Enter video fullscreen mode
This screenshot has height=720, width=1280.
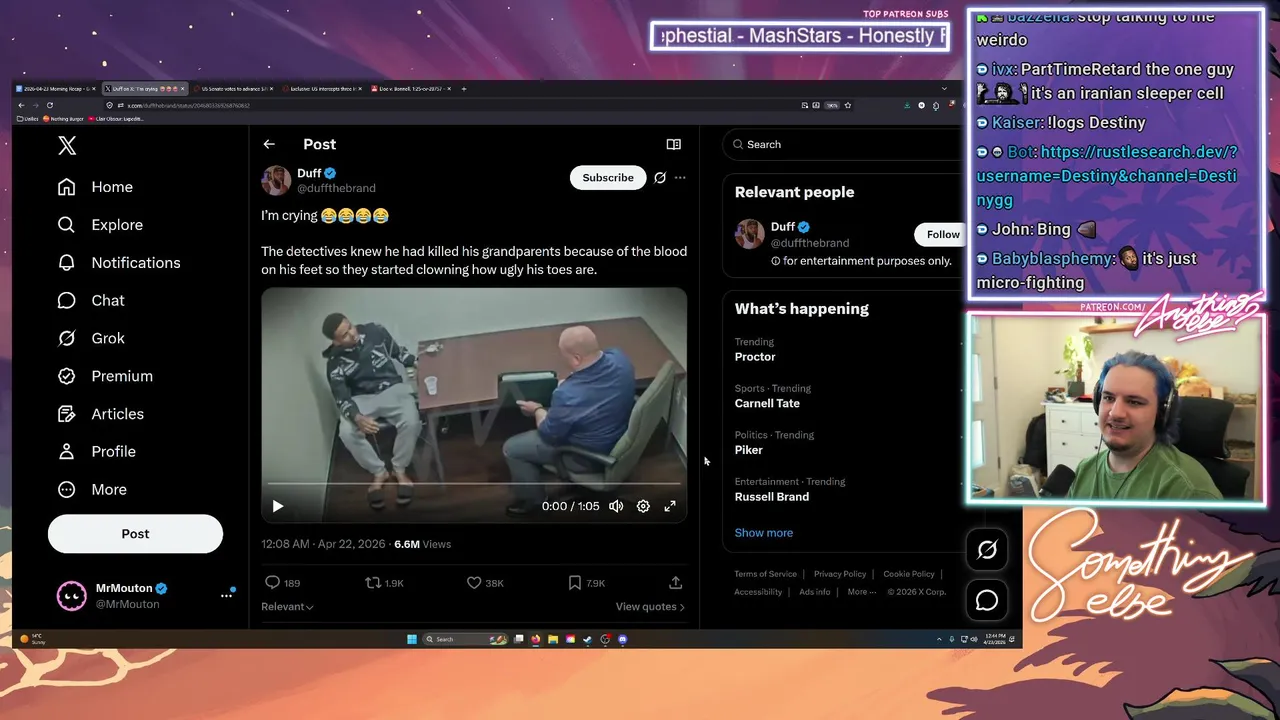point(670,506)
